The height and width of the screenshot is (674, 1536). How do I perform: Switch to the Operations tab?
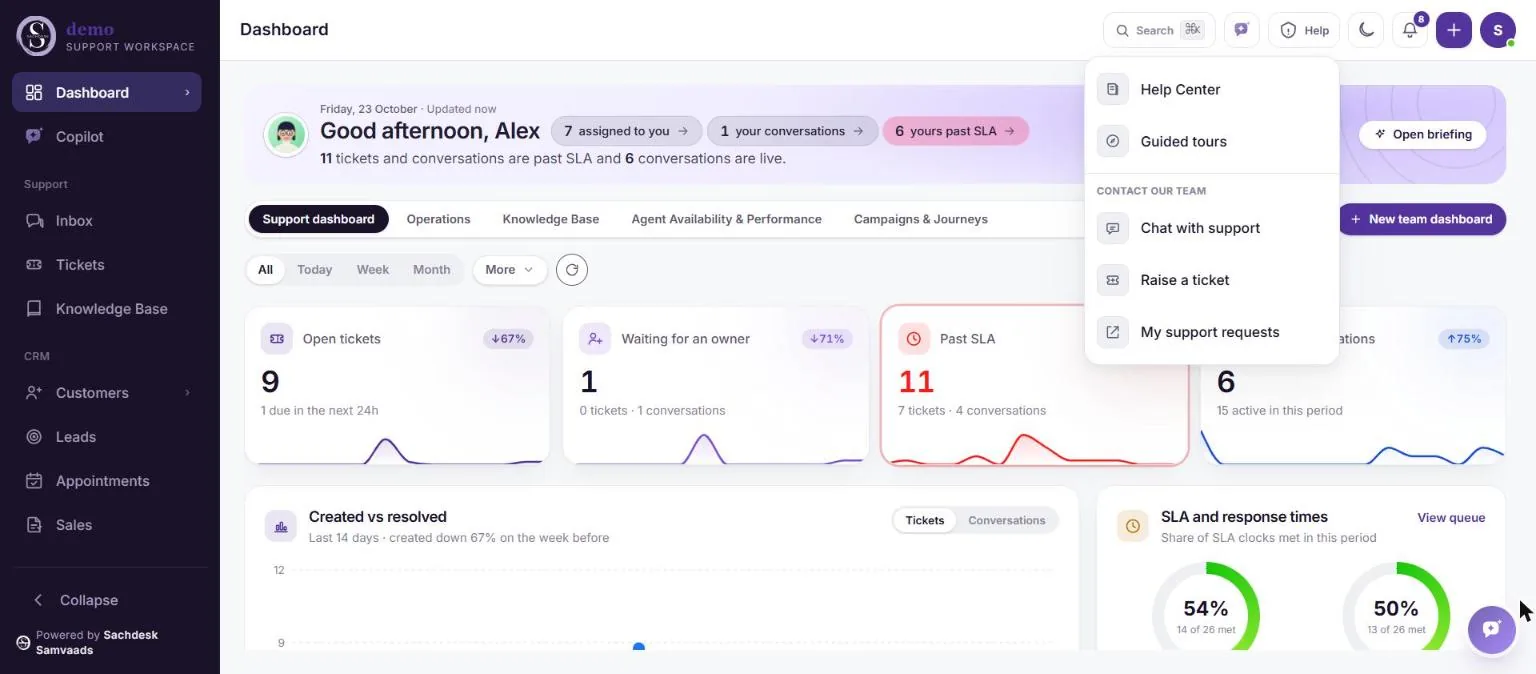438,219
